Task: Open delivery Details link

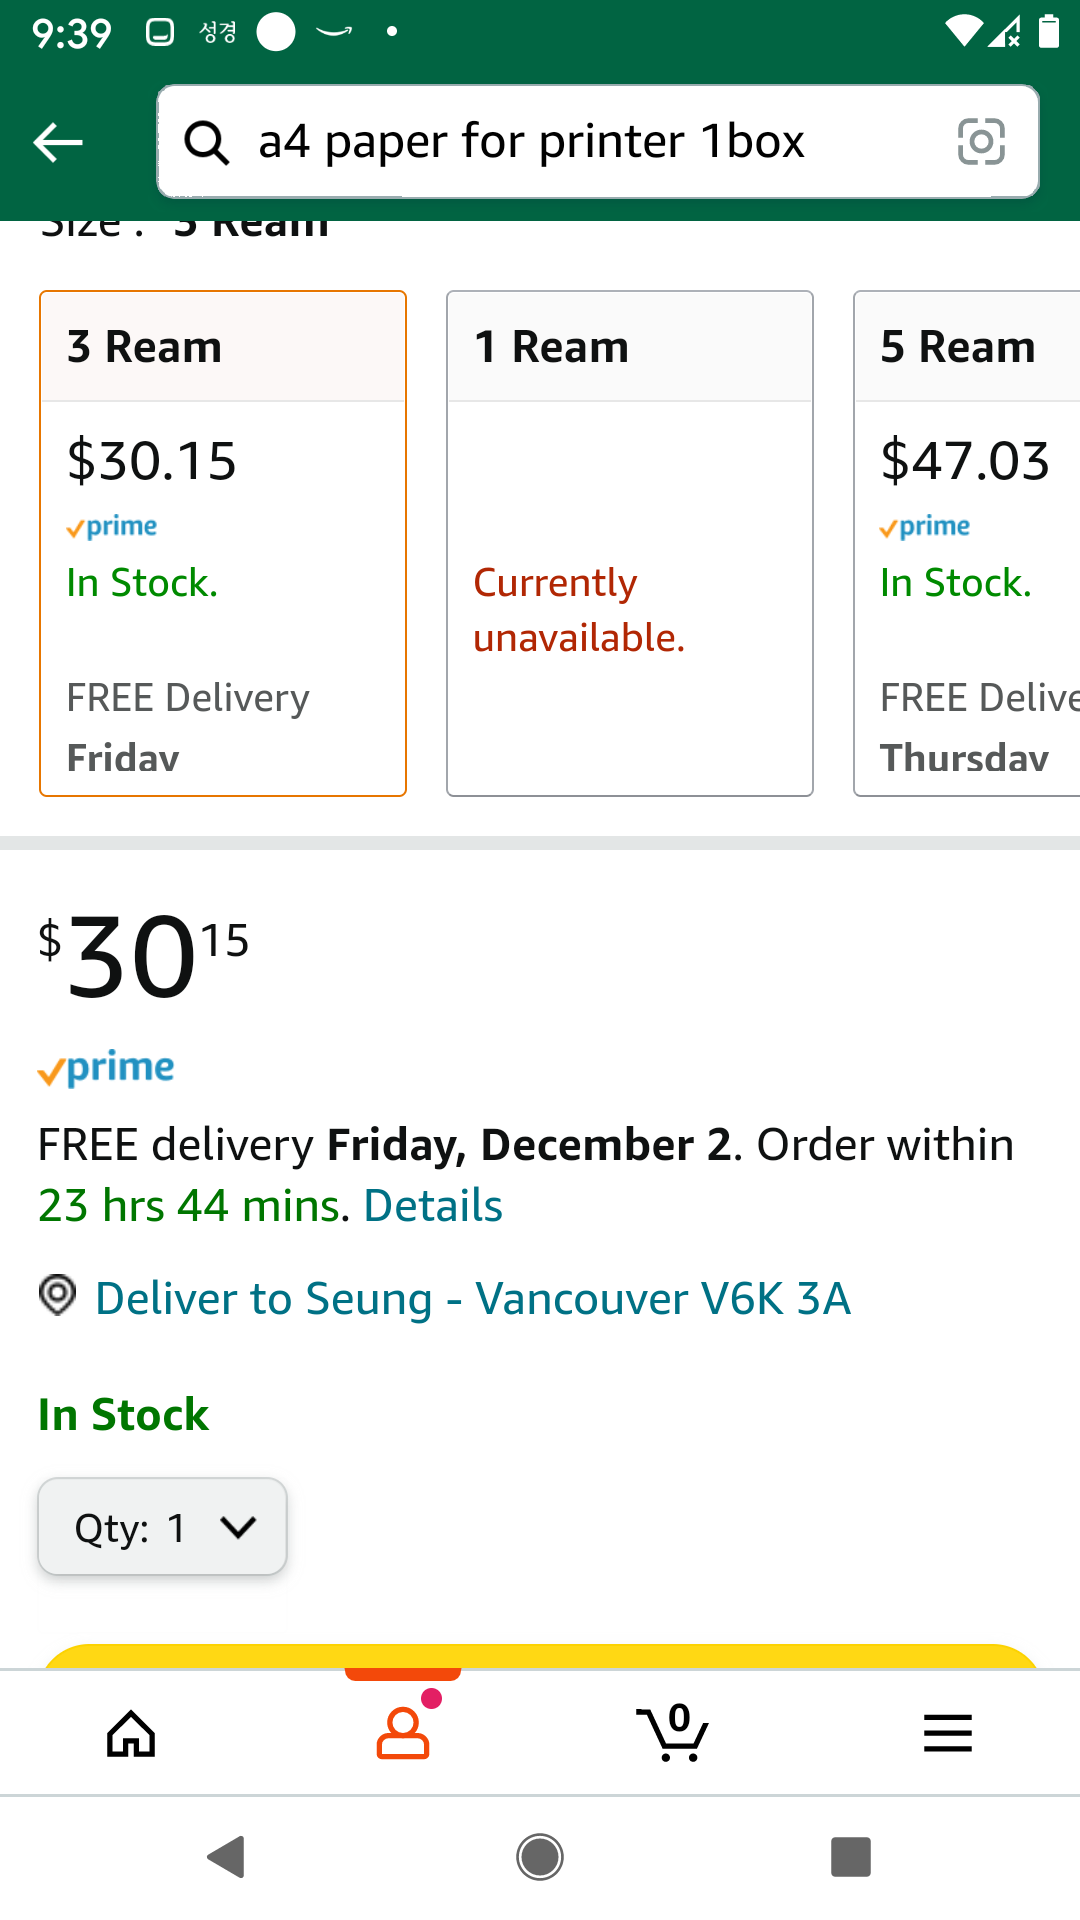Action: click(x=433, y=1206)
